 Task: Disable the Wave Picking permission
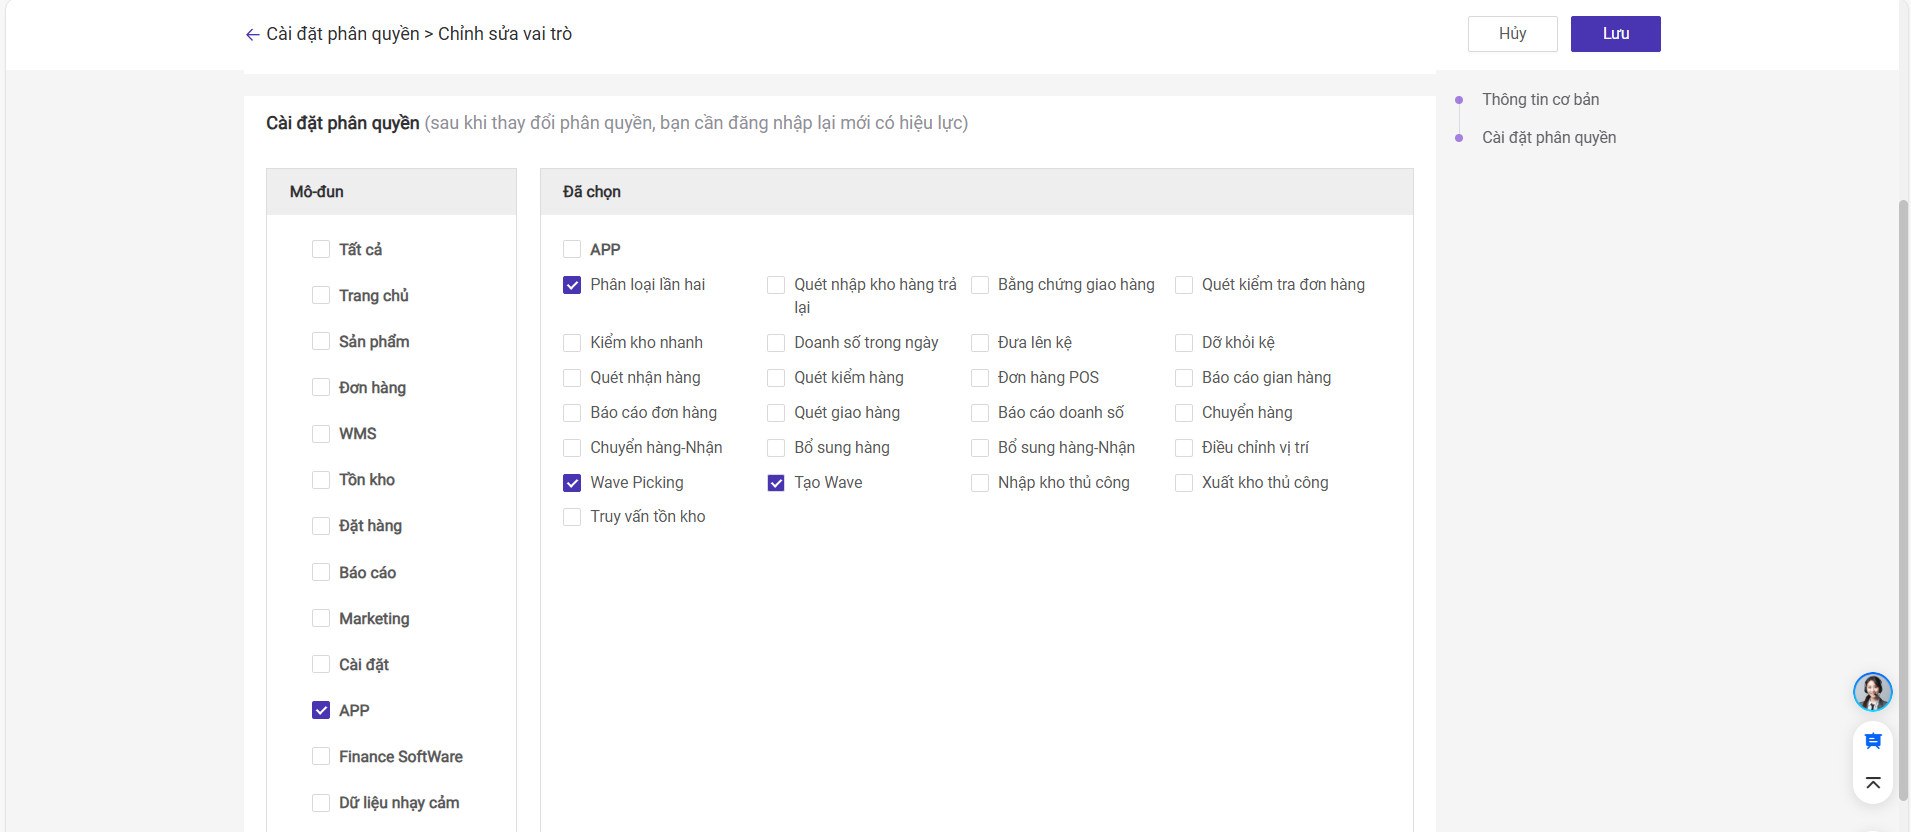click(x=572, y=483)
